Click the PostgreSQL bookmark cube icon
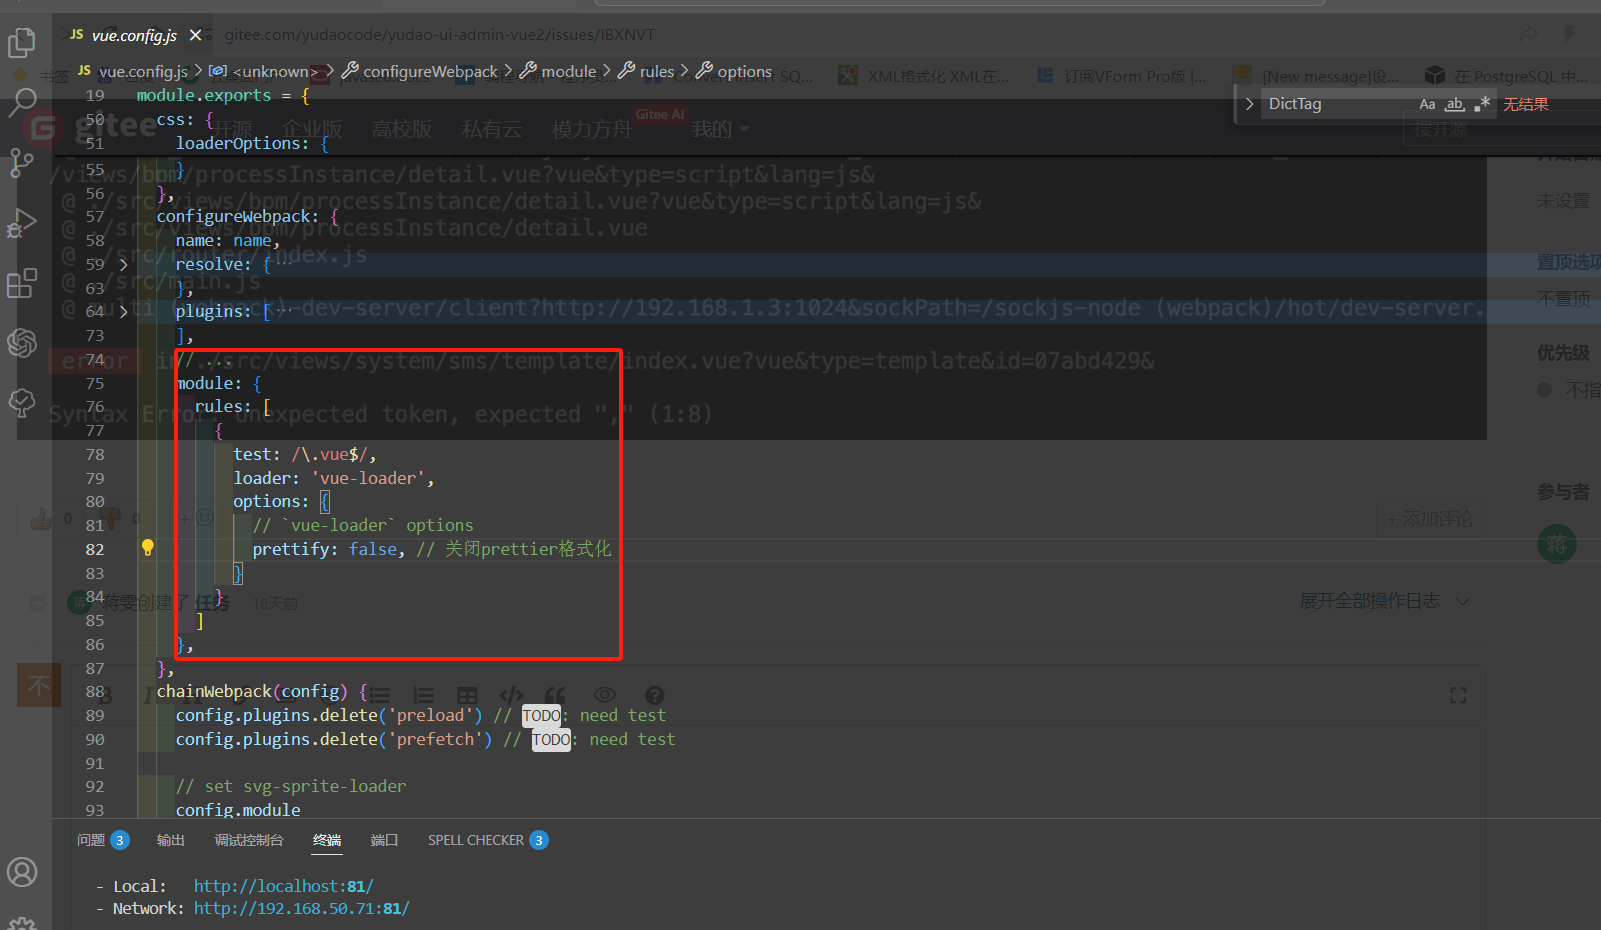This screenshot has height=930, width=1601. pos(1435,75)
